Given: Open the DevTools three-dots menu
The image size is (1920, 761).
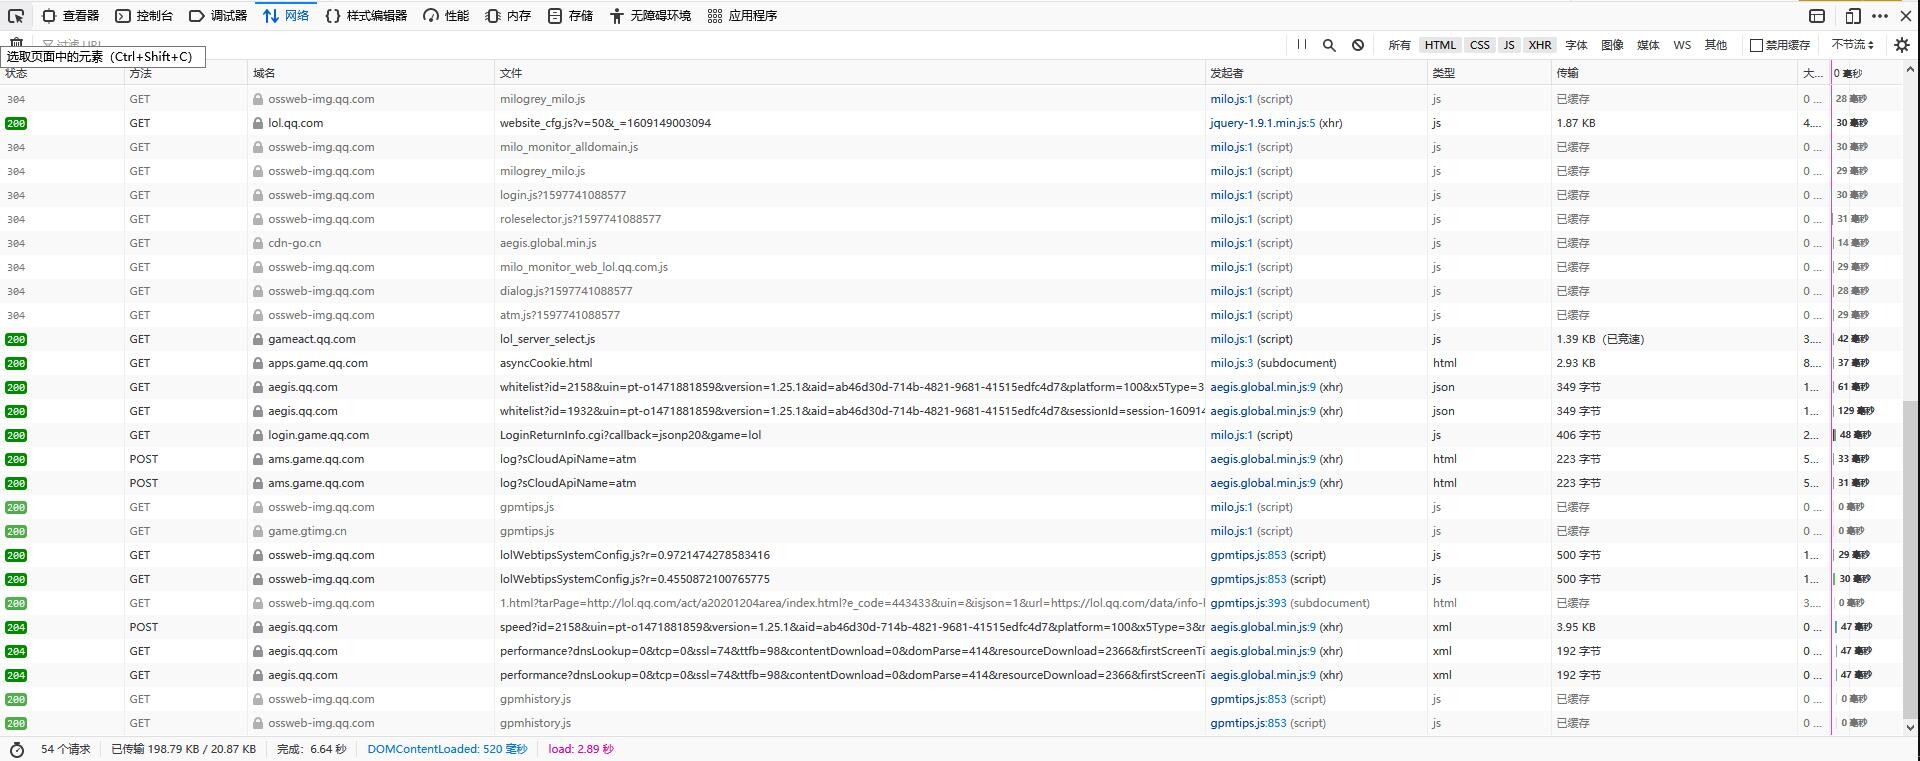Looking at the screenshot, I should pyautogui.click(x=1879, y=16).
